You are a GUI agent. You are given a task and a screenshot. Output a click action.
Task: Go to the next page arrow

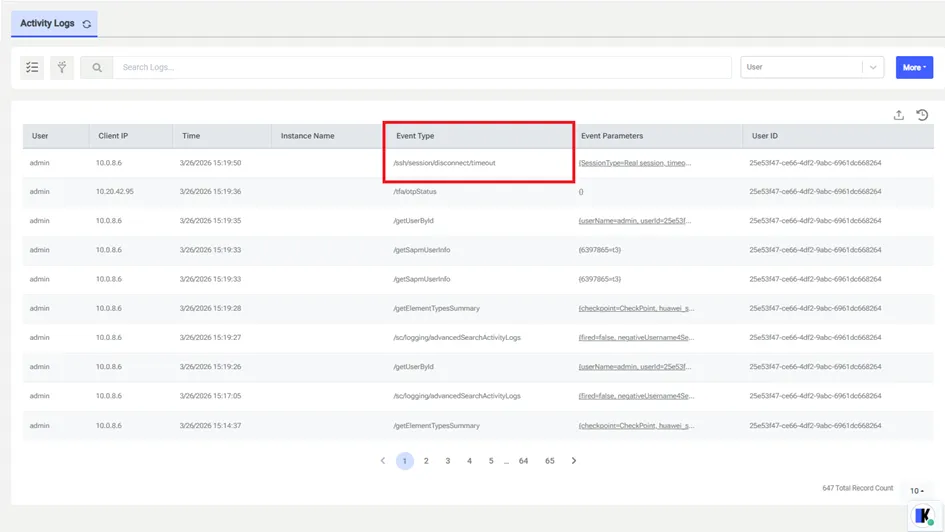[x=574, y=461]
